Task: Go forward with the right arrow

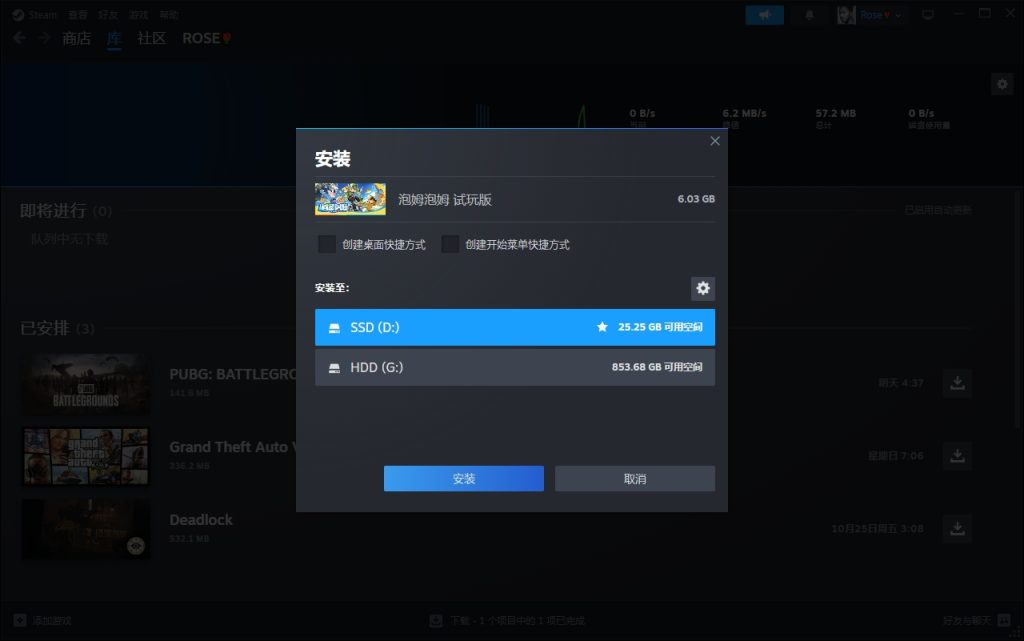Action: [44, 38]
